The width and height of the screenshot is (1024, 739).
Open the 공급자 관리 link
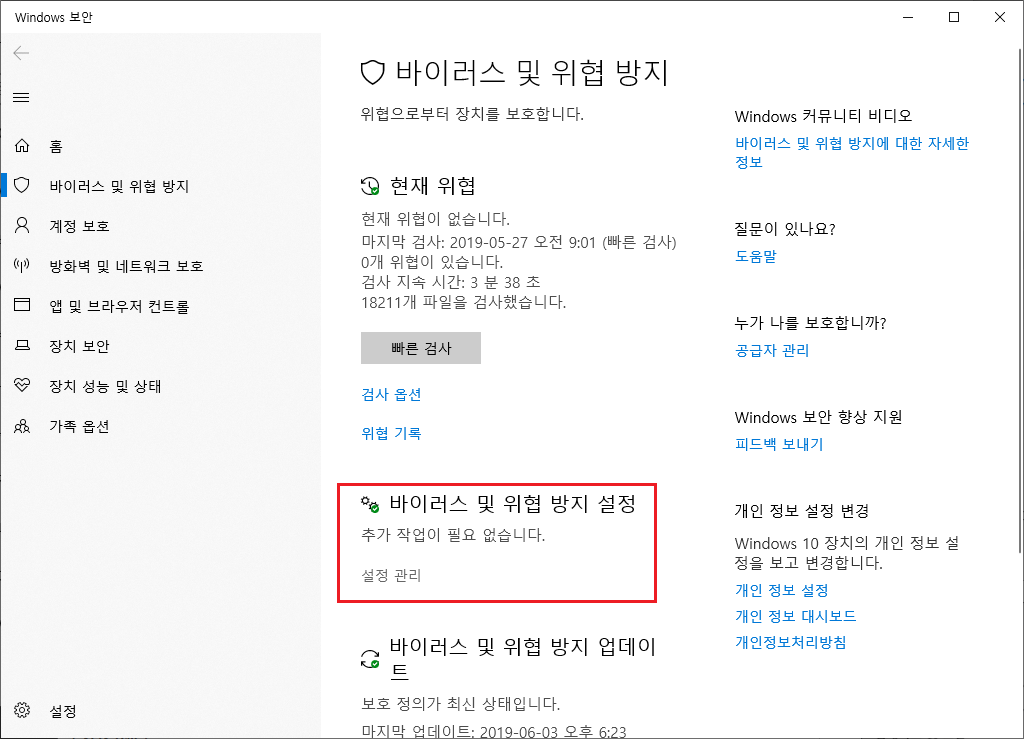772,351
